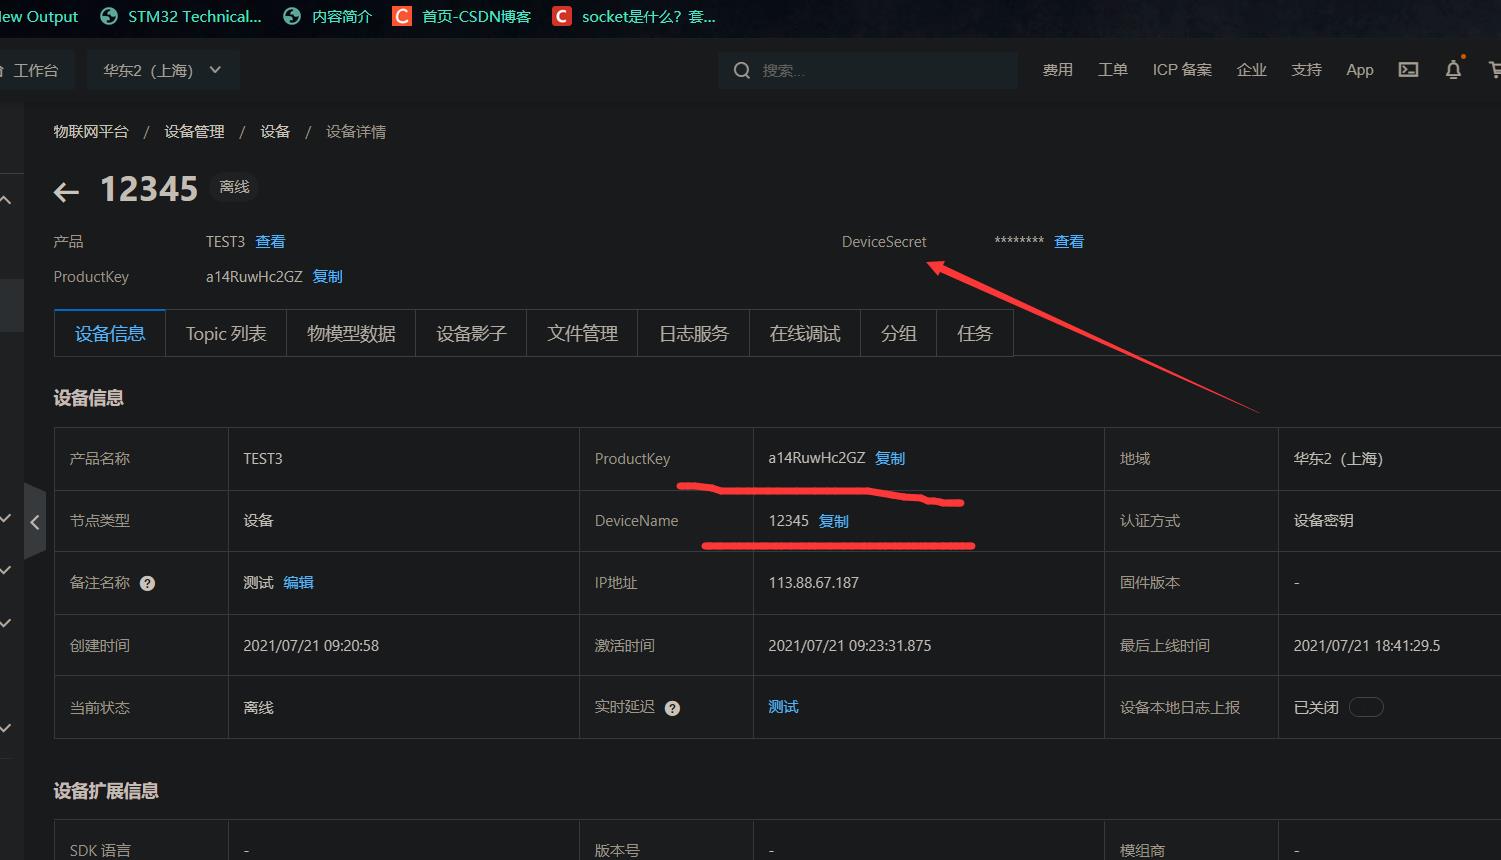1501x860 pixels.
Task: Click the 最后上线时间 value 2021/07/21 18:41:29.5
Action: [1367, 646]
